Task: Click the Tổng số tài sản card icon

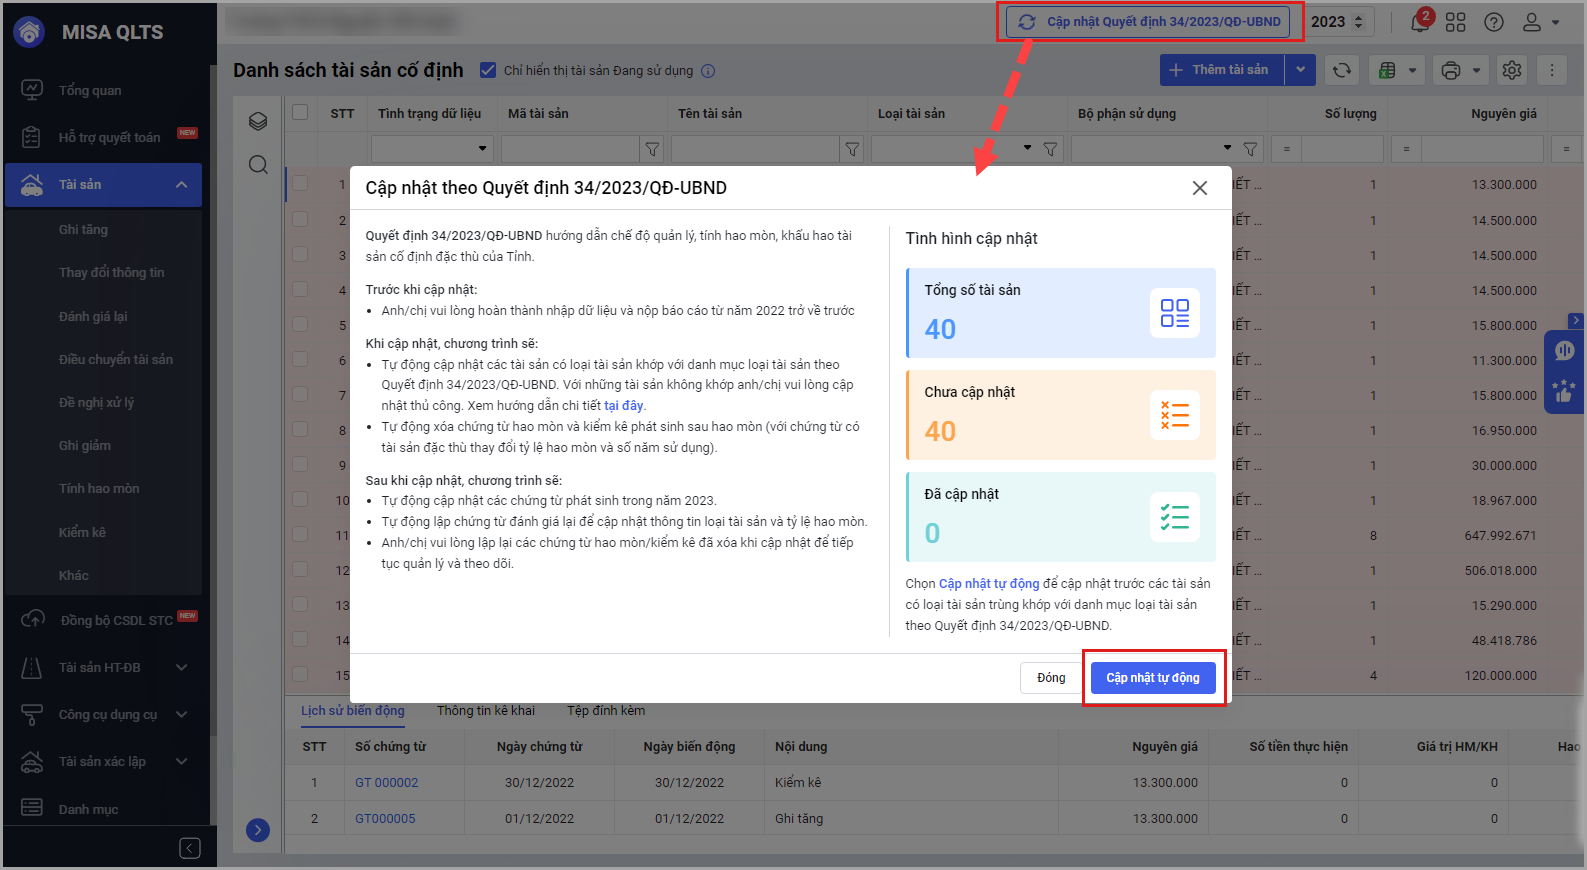Action: pos(1175,313)
